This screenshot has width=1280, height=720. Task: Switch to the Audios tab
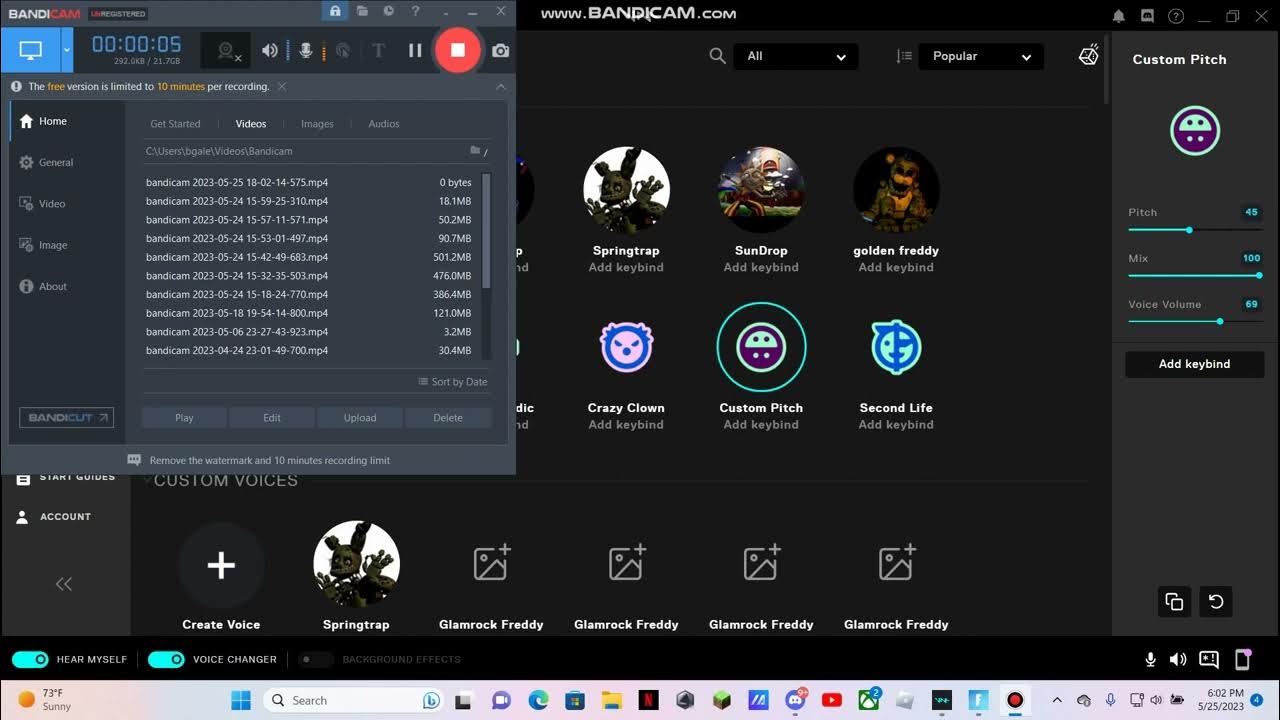pos(384,124)
